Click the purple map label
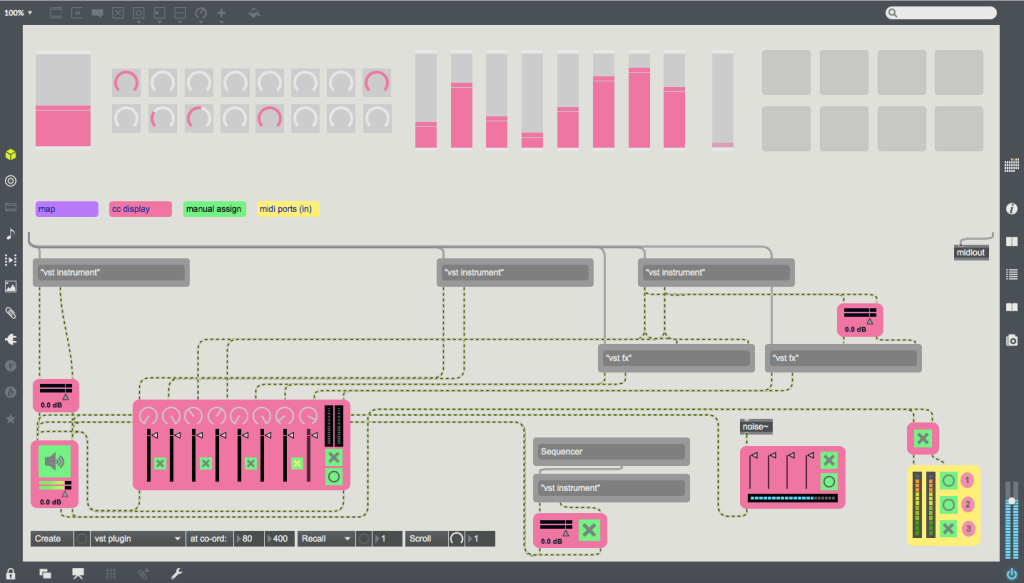 pos(66,209)
